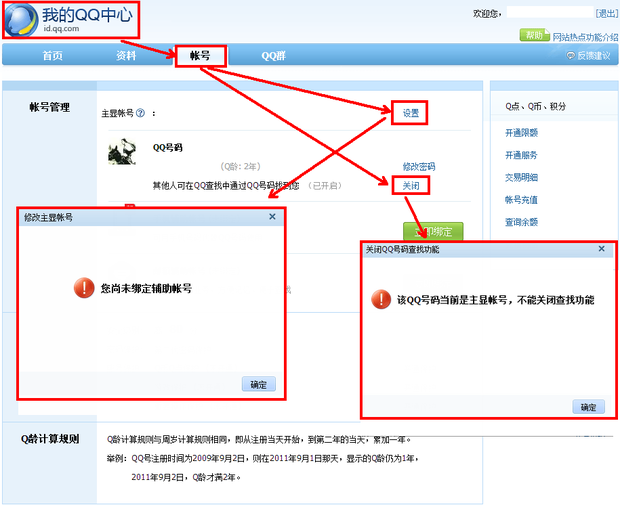This screenshot has width=620, height=505.
Task: Close the 修改主显帐号 dialog with X
Action: [x=272, y=216]
